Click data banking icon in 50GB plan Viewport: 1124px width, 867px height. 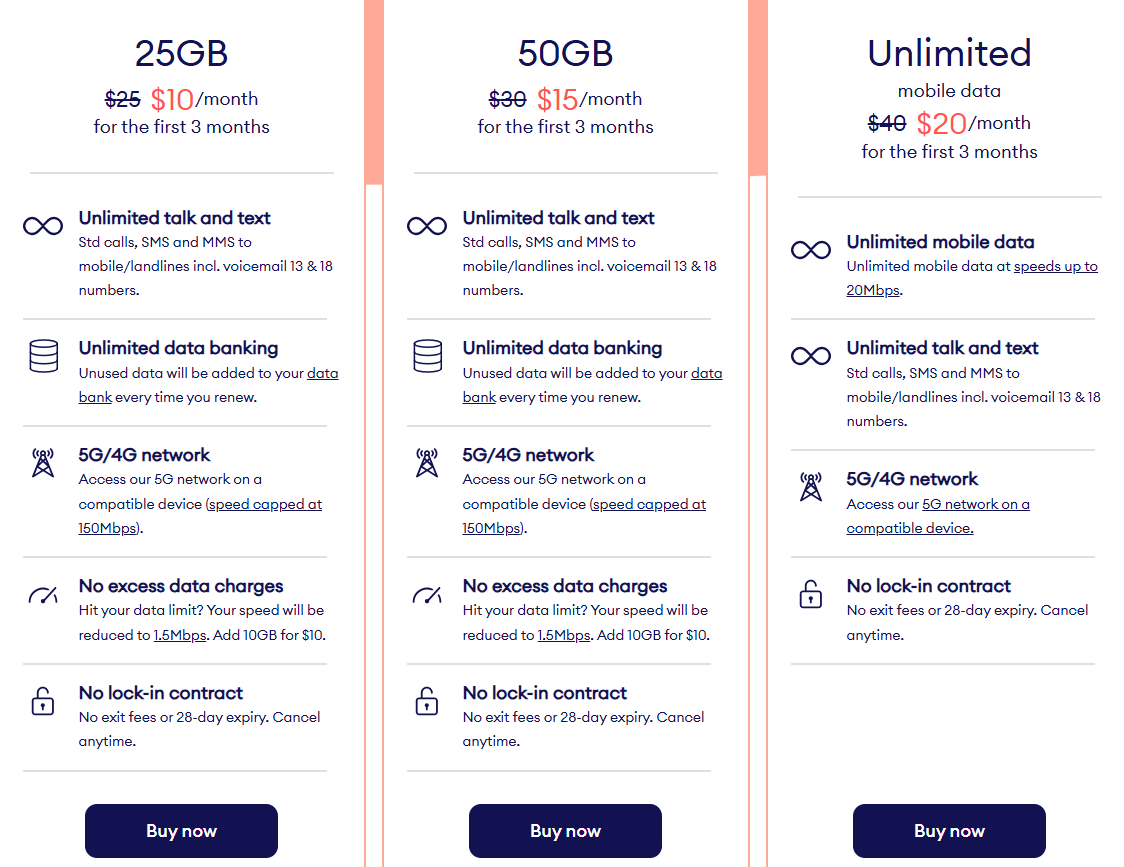[427, 356]
